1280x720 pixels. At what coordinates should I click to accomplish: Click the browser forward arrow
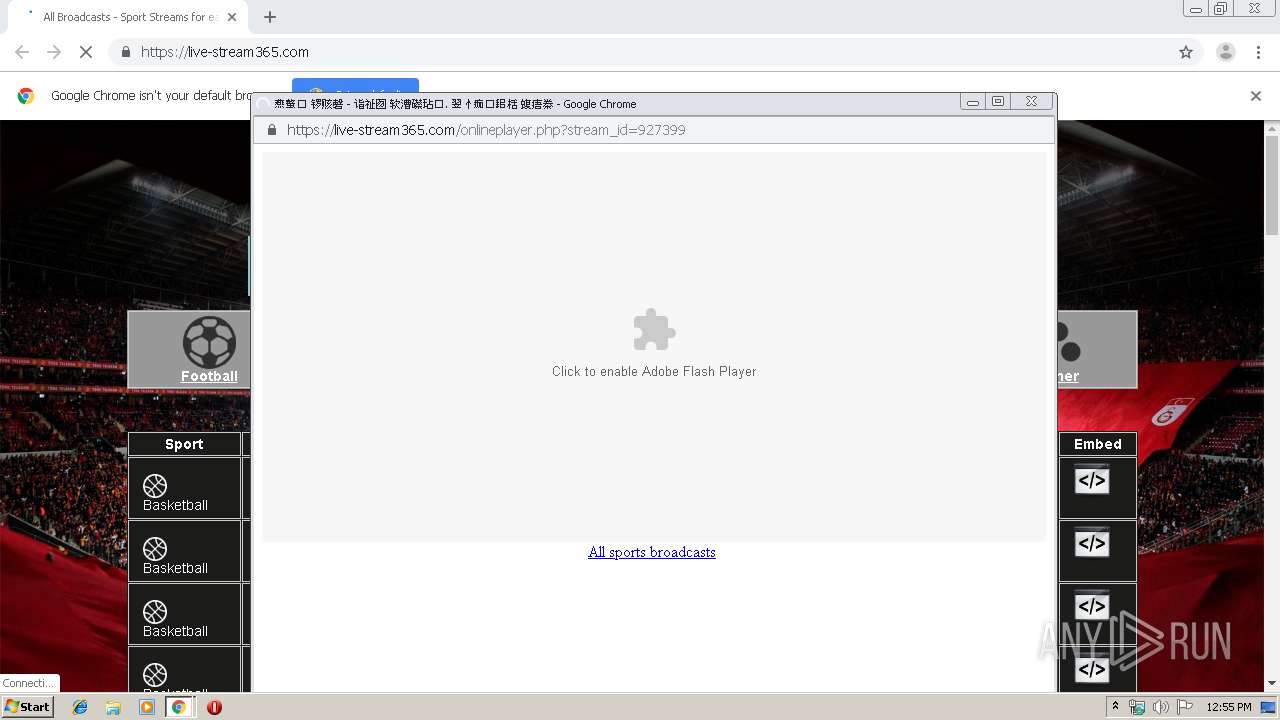tap(54, 52)
